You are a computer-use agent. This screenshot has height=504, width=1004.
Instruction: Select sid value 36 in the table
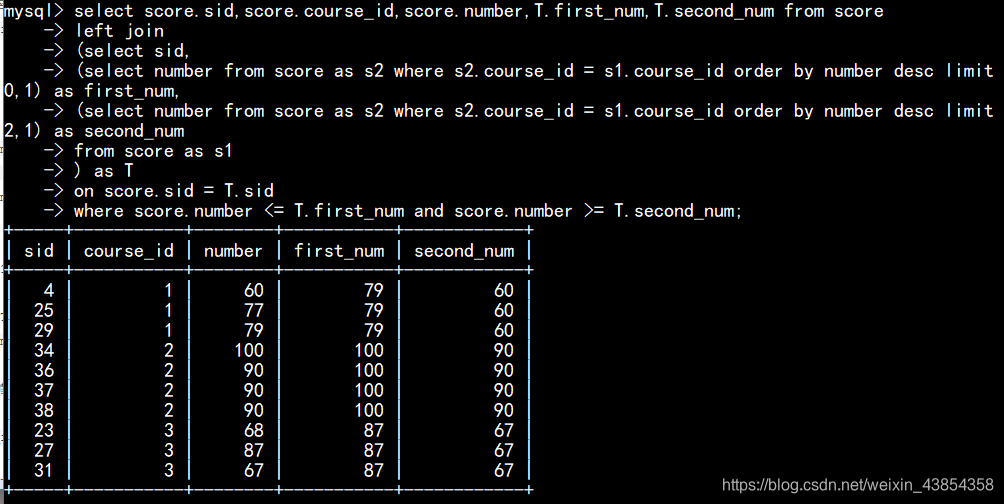coord(44,370)
